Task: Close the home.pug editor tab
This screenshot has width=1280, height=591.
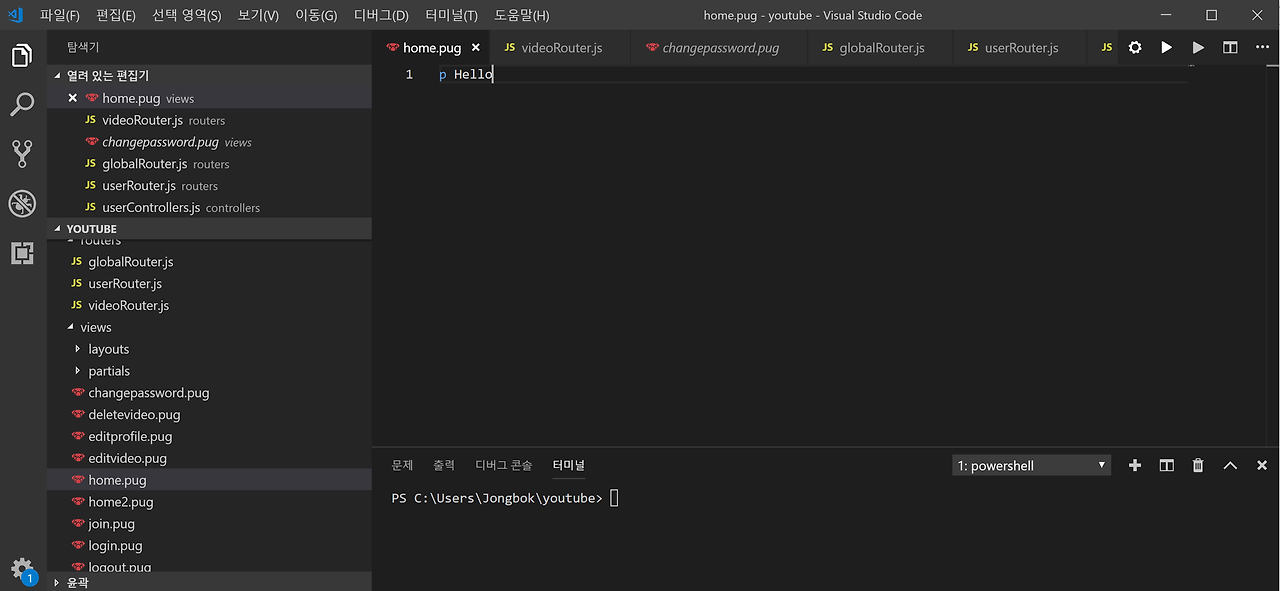Action: click(476, 47)
